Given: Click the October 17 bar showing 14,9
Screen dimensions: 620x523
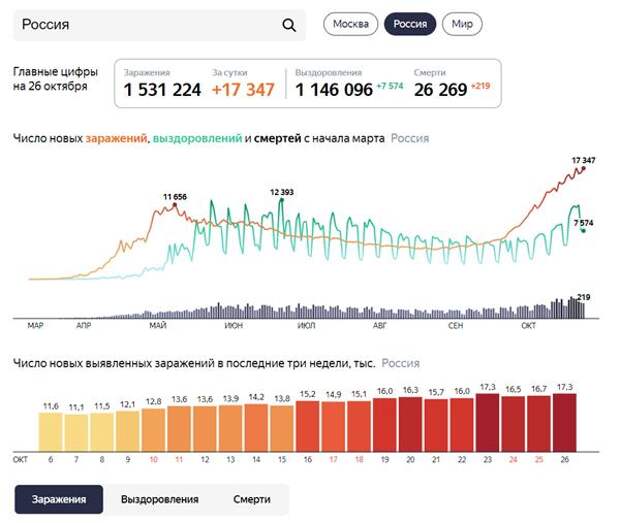Looking at the screenshot, I should pos(333,427).
